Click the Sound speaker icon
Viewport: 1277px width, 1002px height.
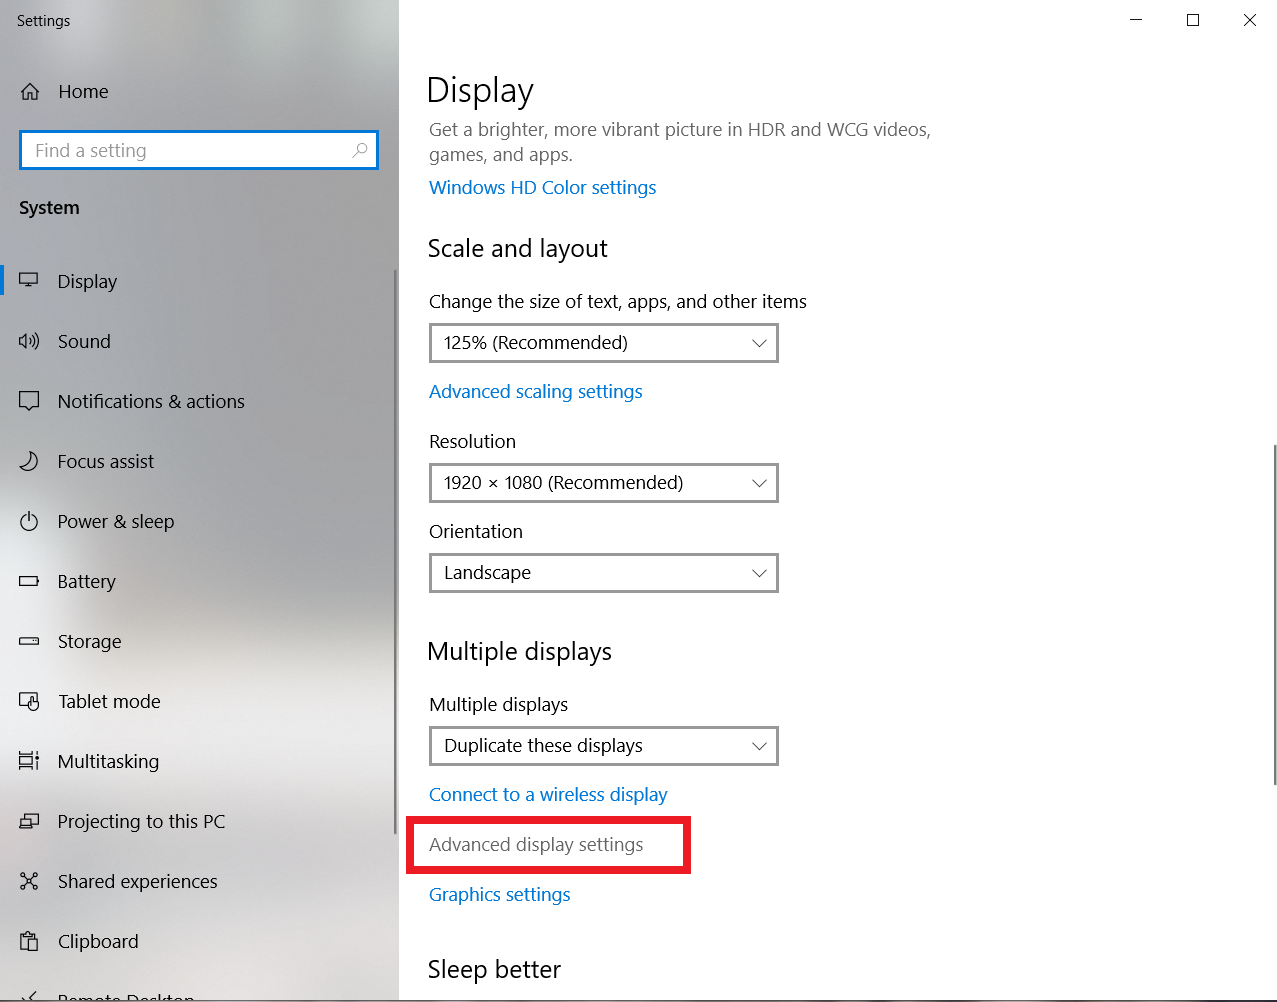pos(29,341)
